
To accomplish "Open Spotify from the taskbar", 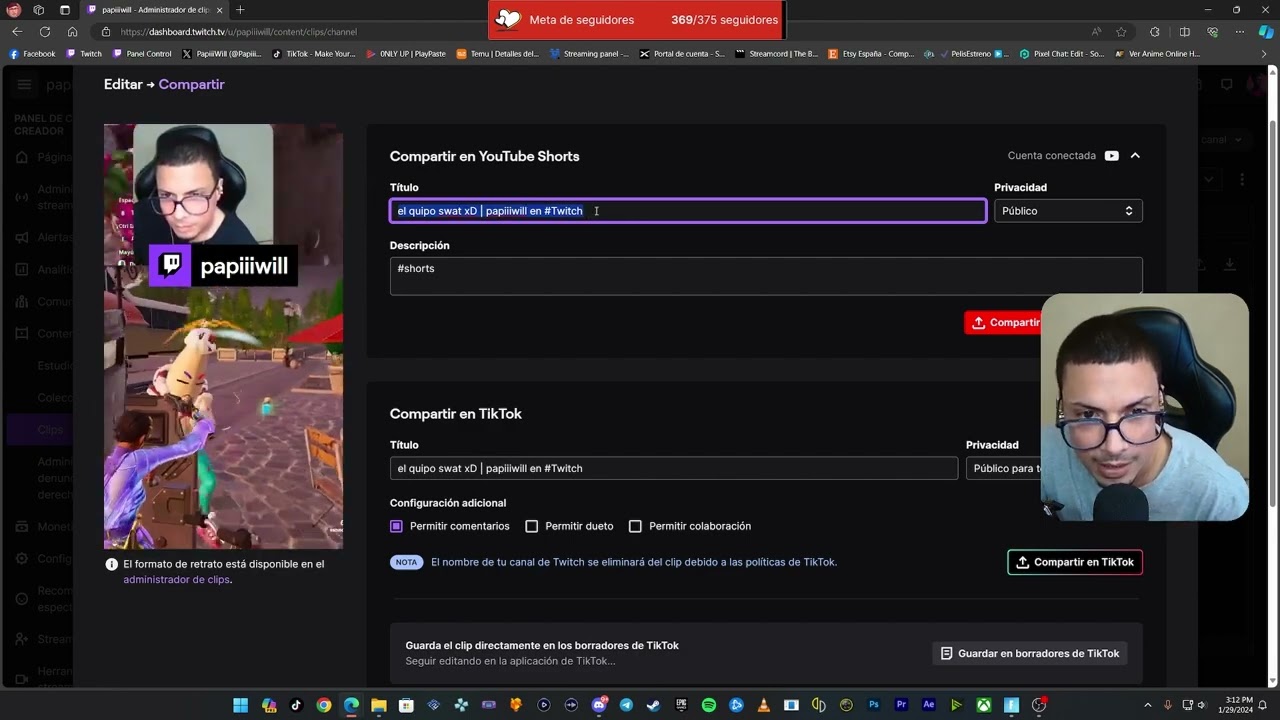I will [x=708, y=705].
